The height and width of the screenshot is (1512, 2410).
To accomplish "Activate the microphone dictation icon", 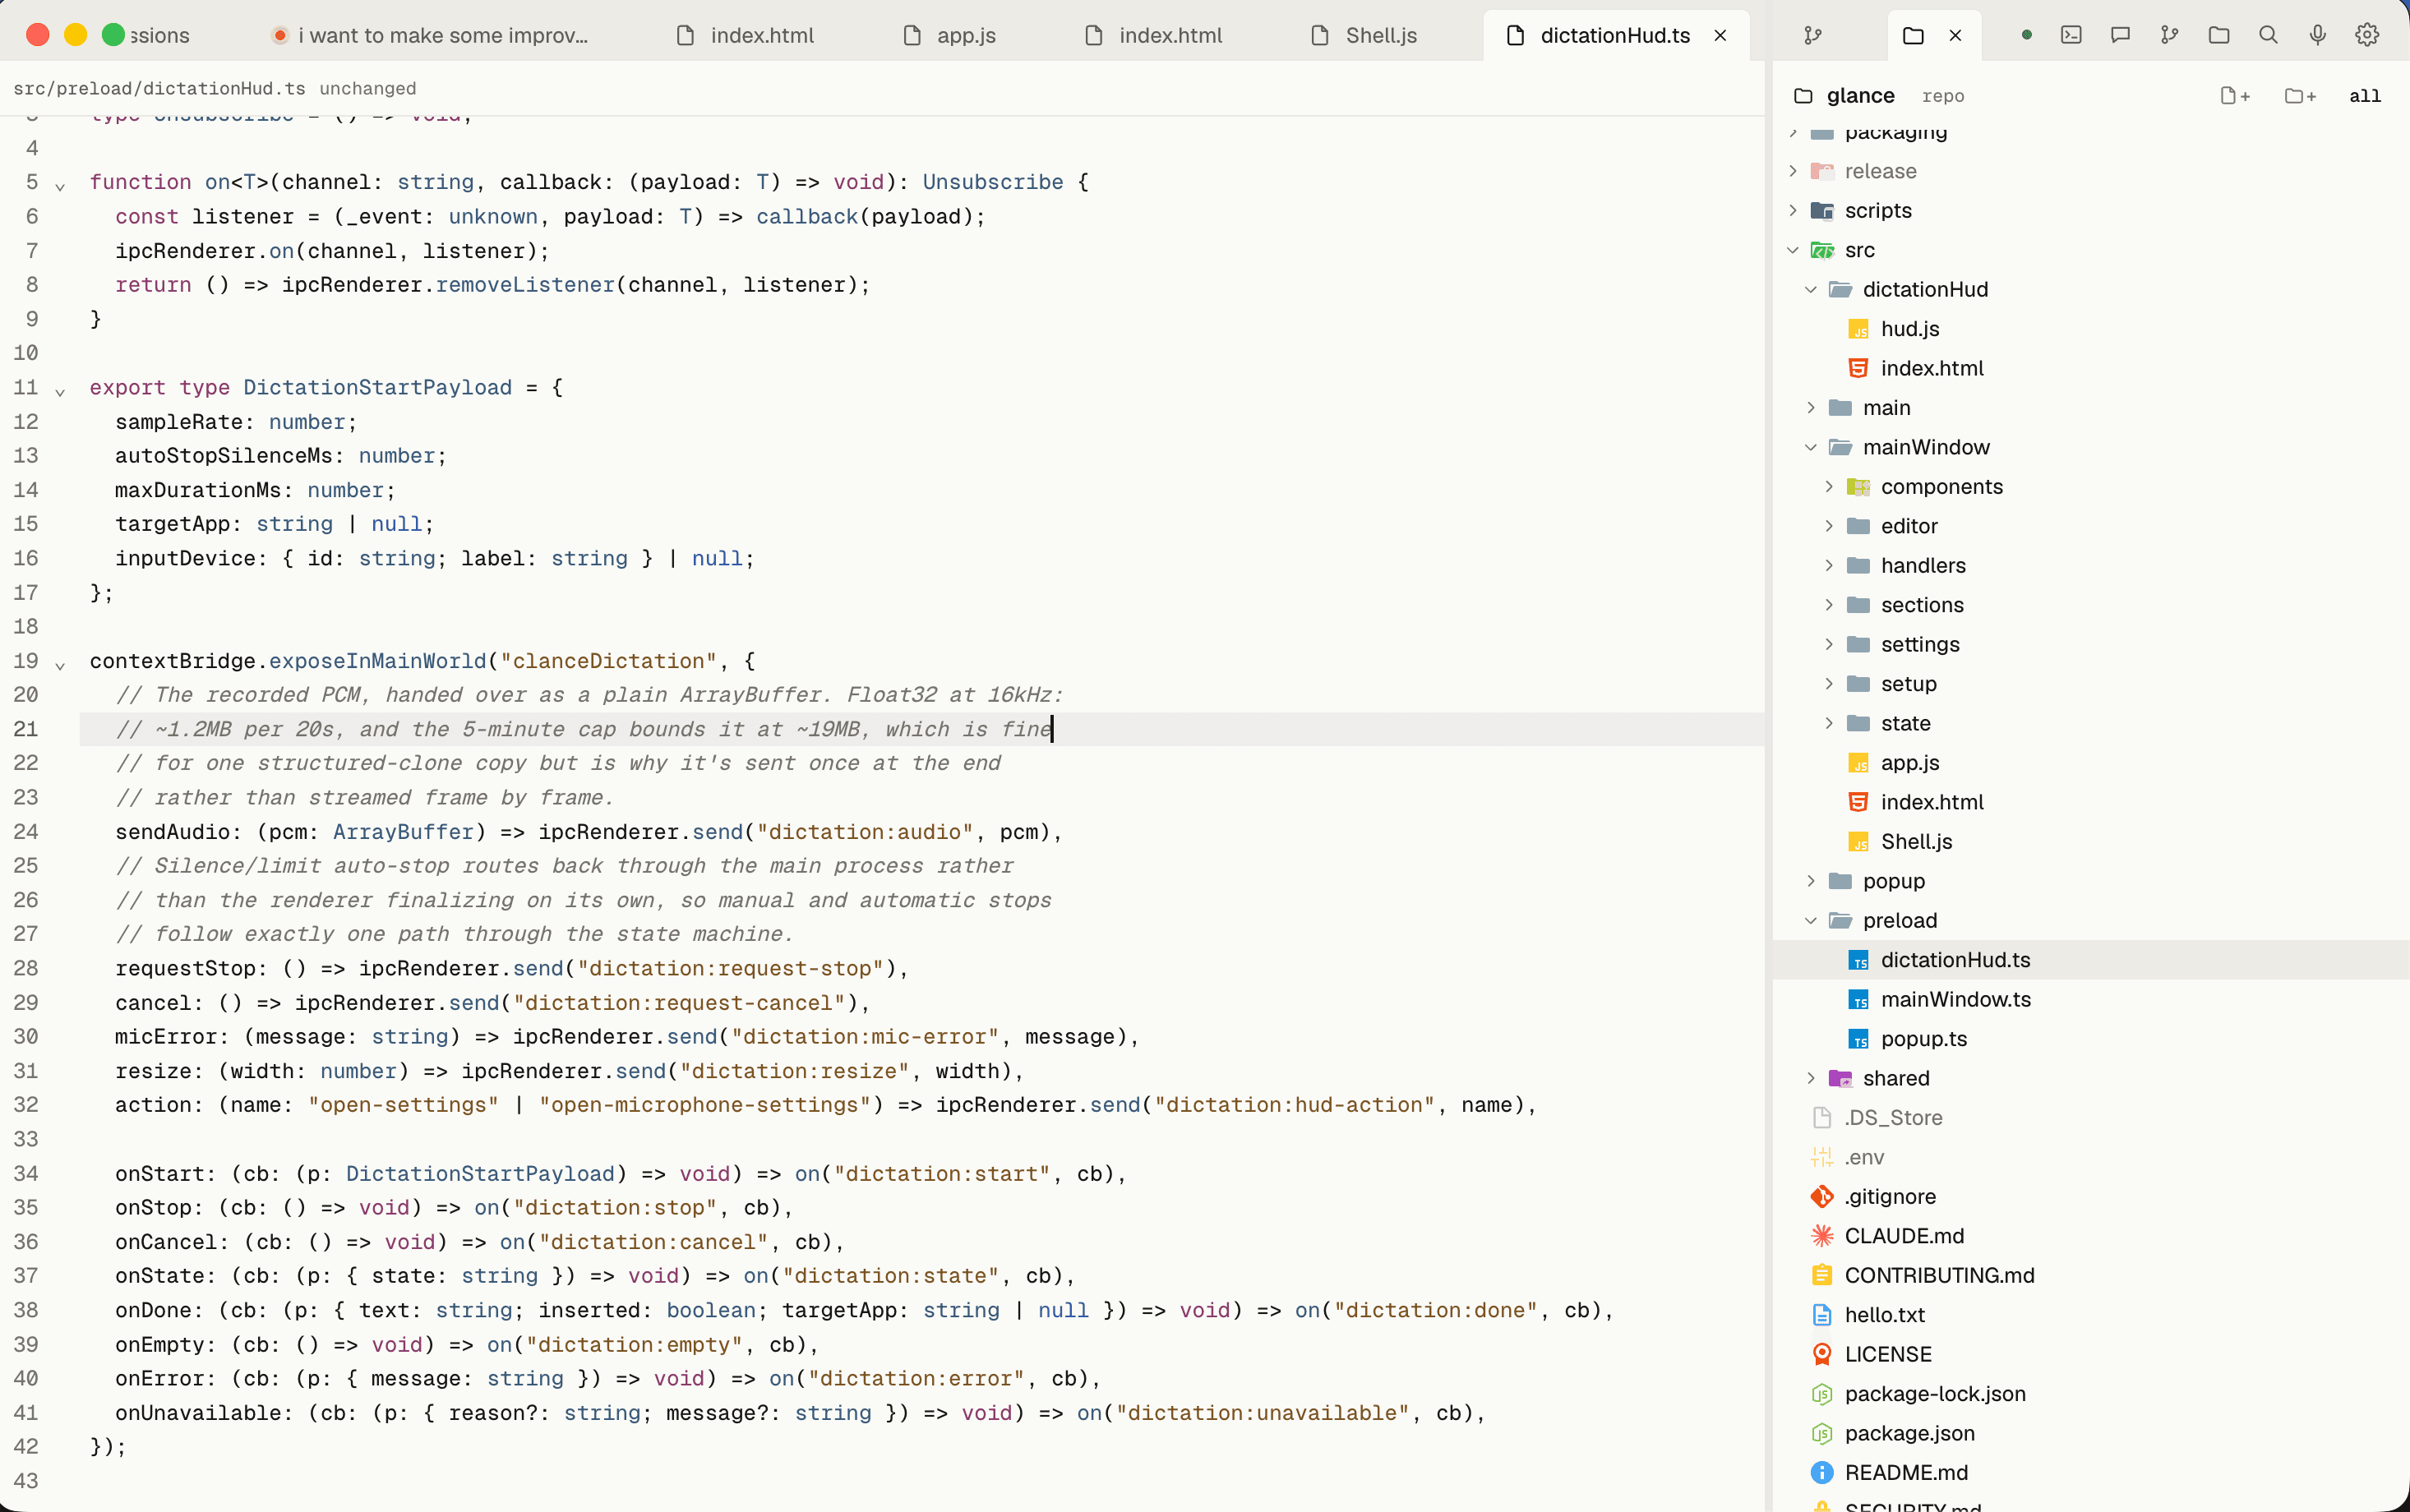I will [2318, 35].
